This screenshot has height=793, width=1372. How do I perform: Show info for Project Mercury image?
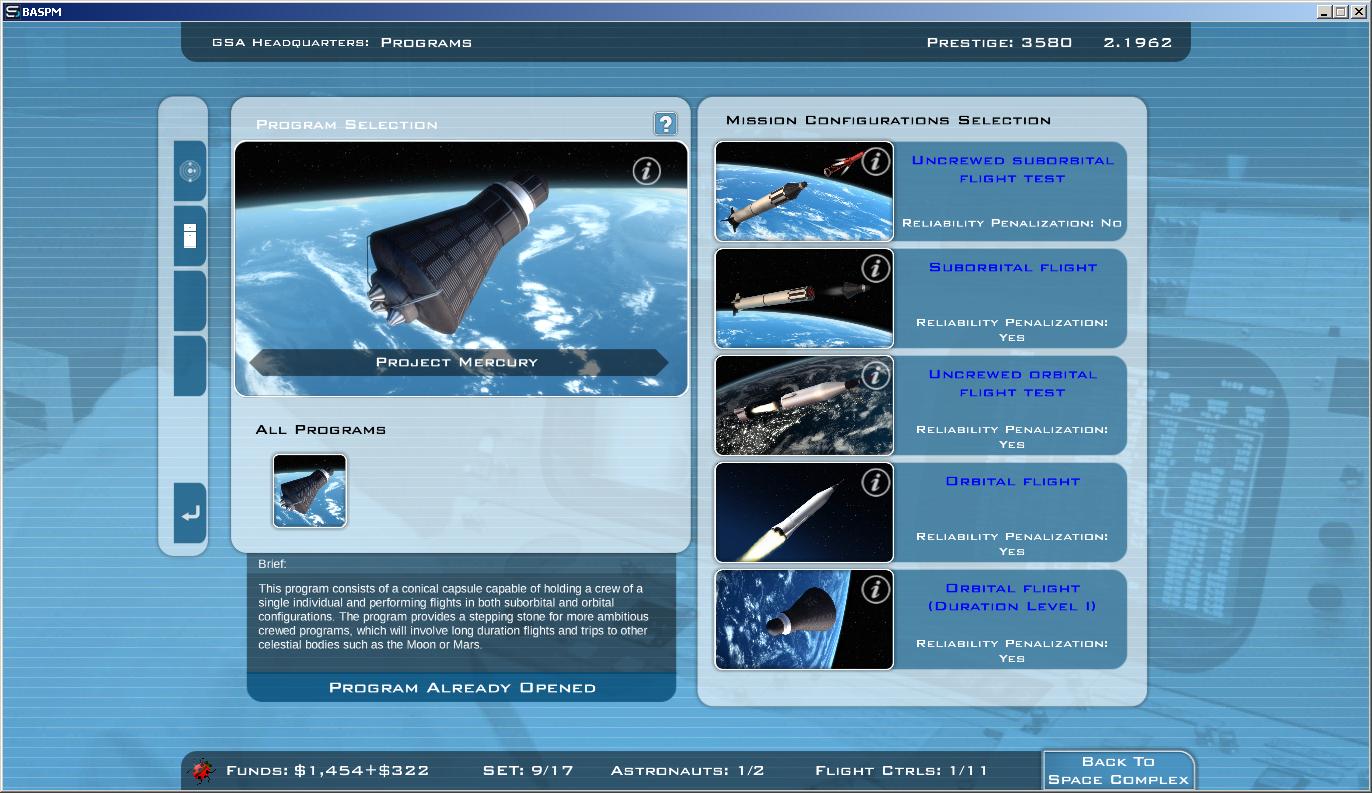[647, 171]
